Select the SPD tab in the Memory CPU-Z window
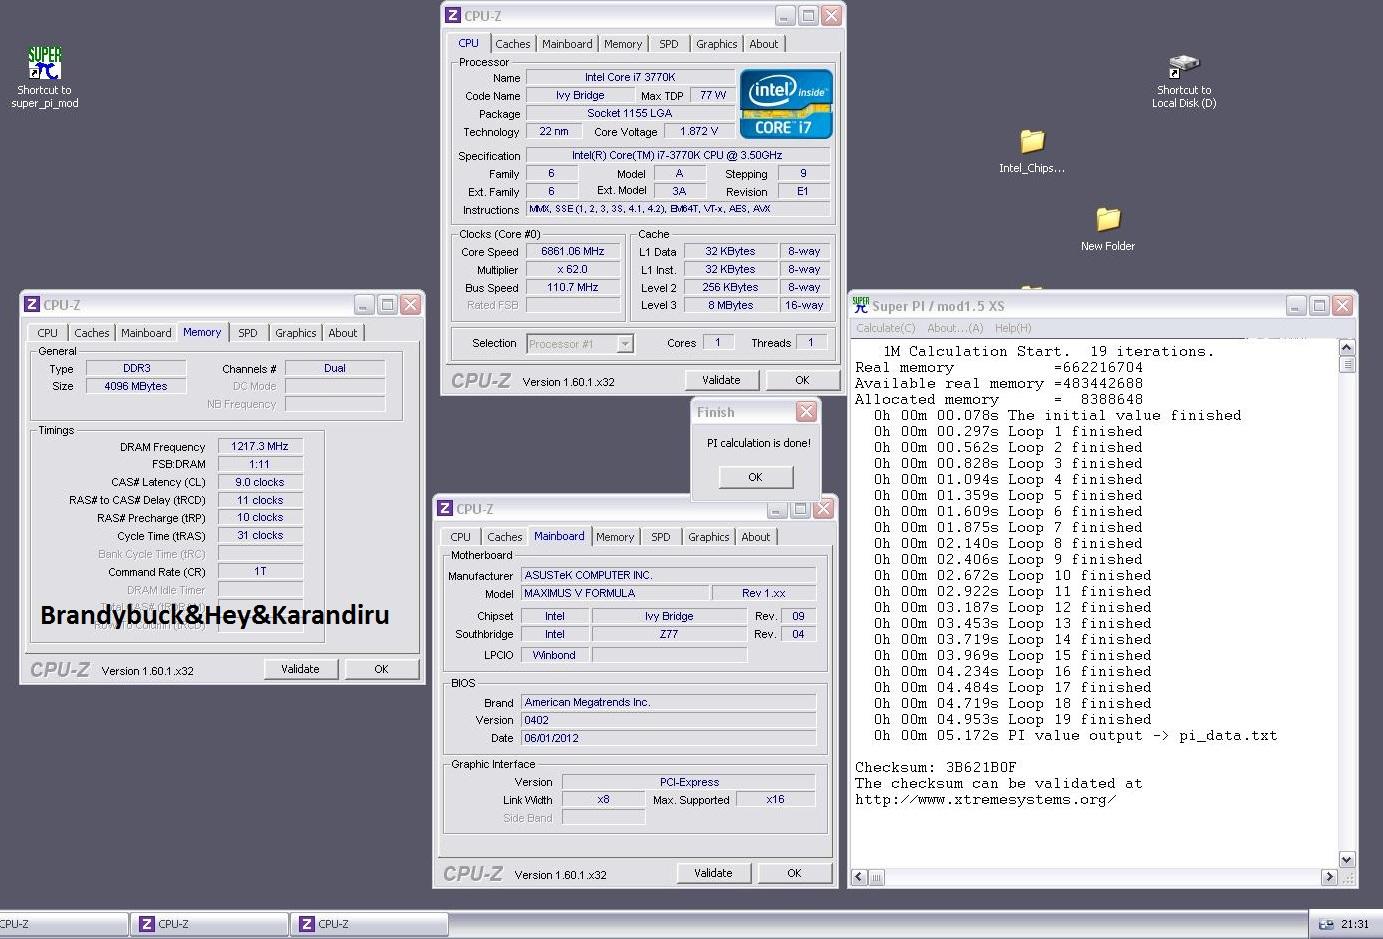 click(x=247, y=333)
